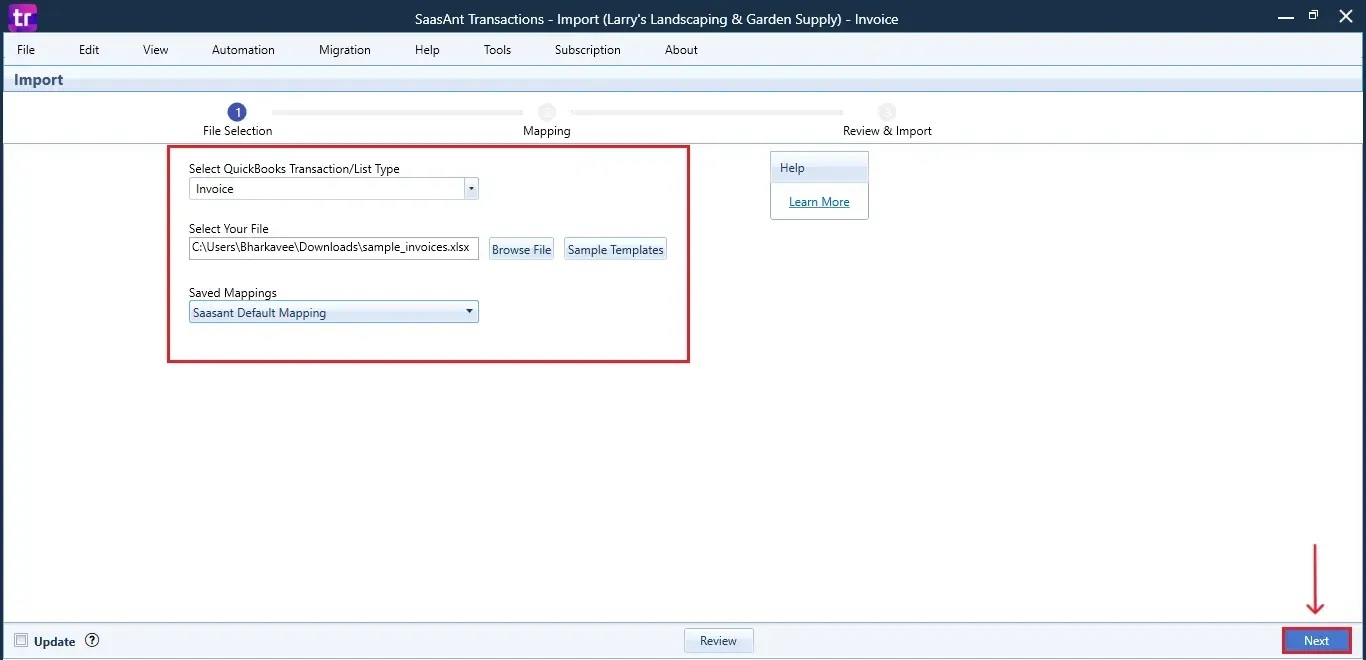1366x660 pixels.
Task: Open the Help menu
Action: 427,50
